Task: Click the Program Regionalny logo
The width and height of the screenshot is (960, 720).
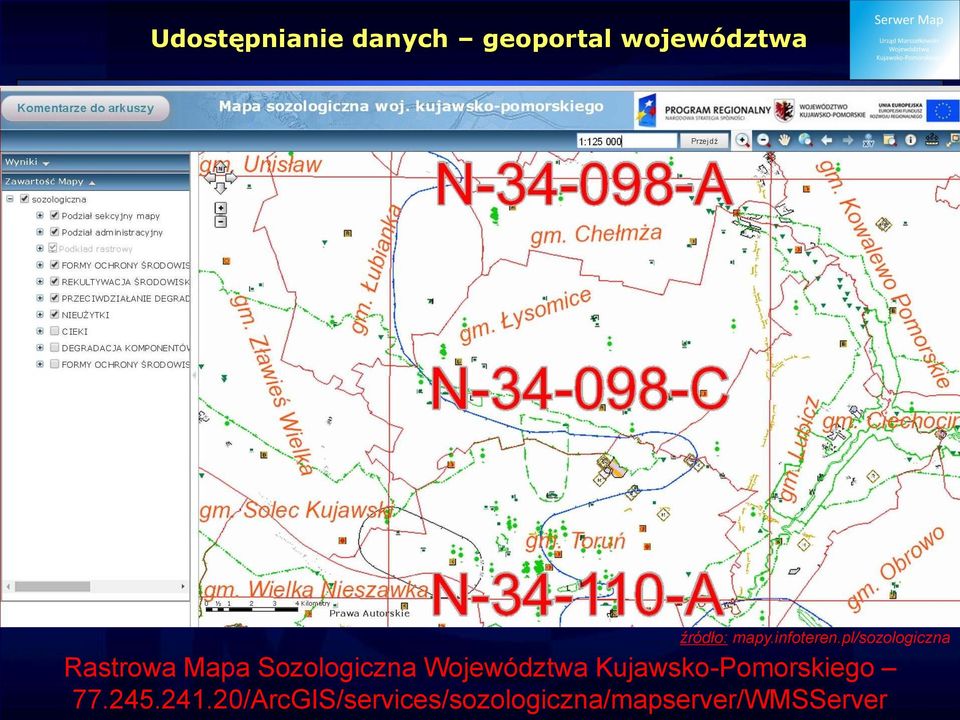Action: [x=704, y=110]
